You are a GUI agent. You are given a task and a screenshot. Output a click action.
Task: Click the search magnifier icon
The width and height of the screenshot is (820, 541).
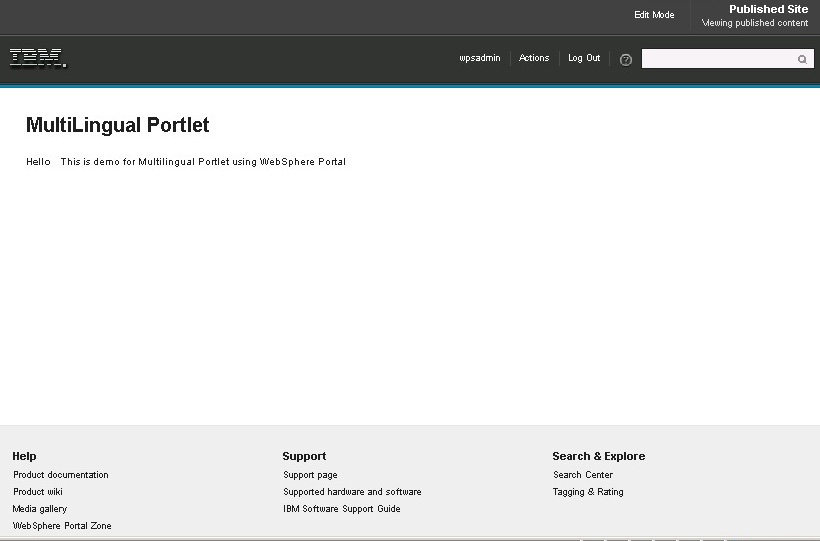(x=802, y=59)
